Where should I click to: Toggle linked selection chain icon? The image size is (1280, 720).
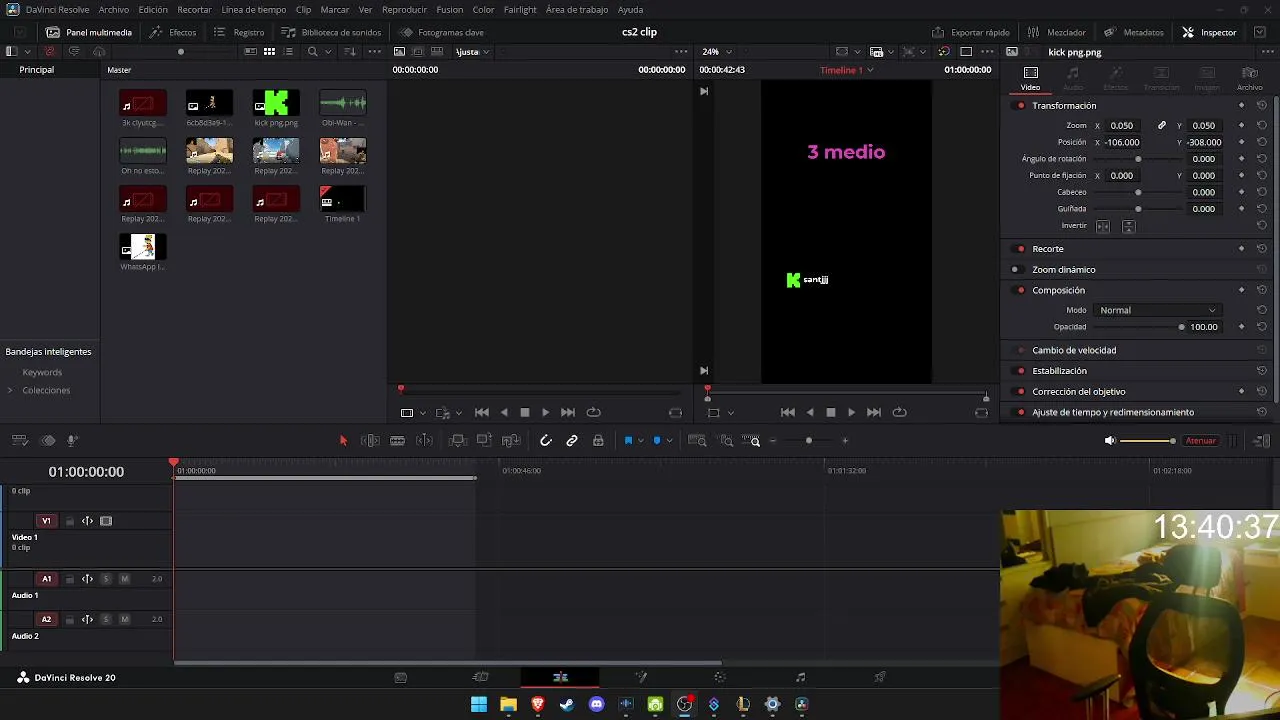(572, 440)
